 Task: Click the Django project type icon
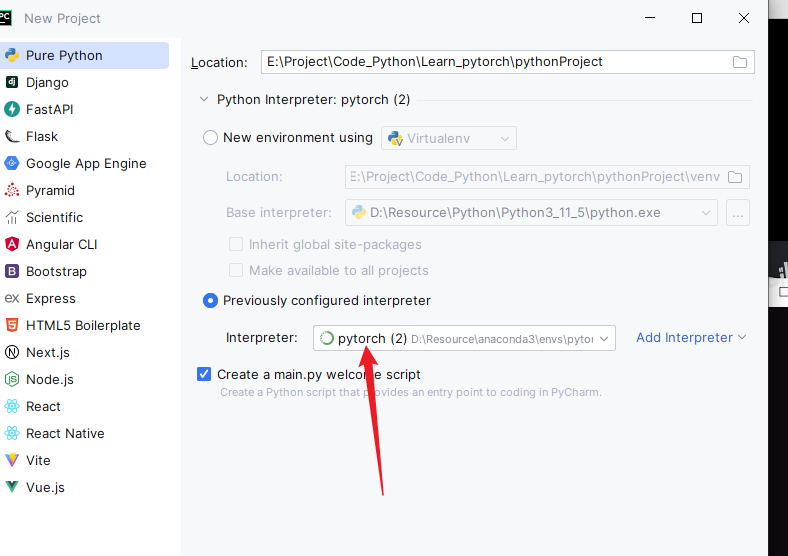pos(12,82)
